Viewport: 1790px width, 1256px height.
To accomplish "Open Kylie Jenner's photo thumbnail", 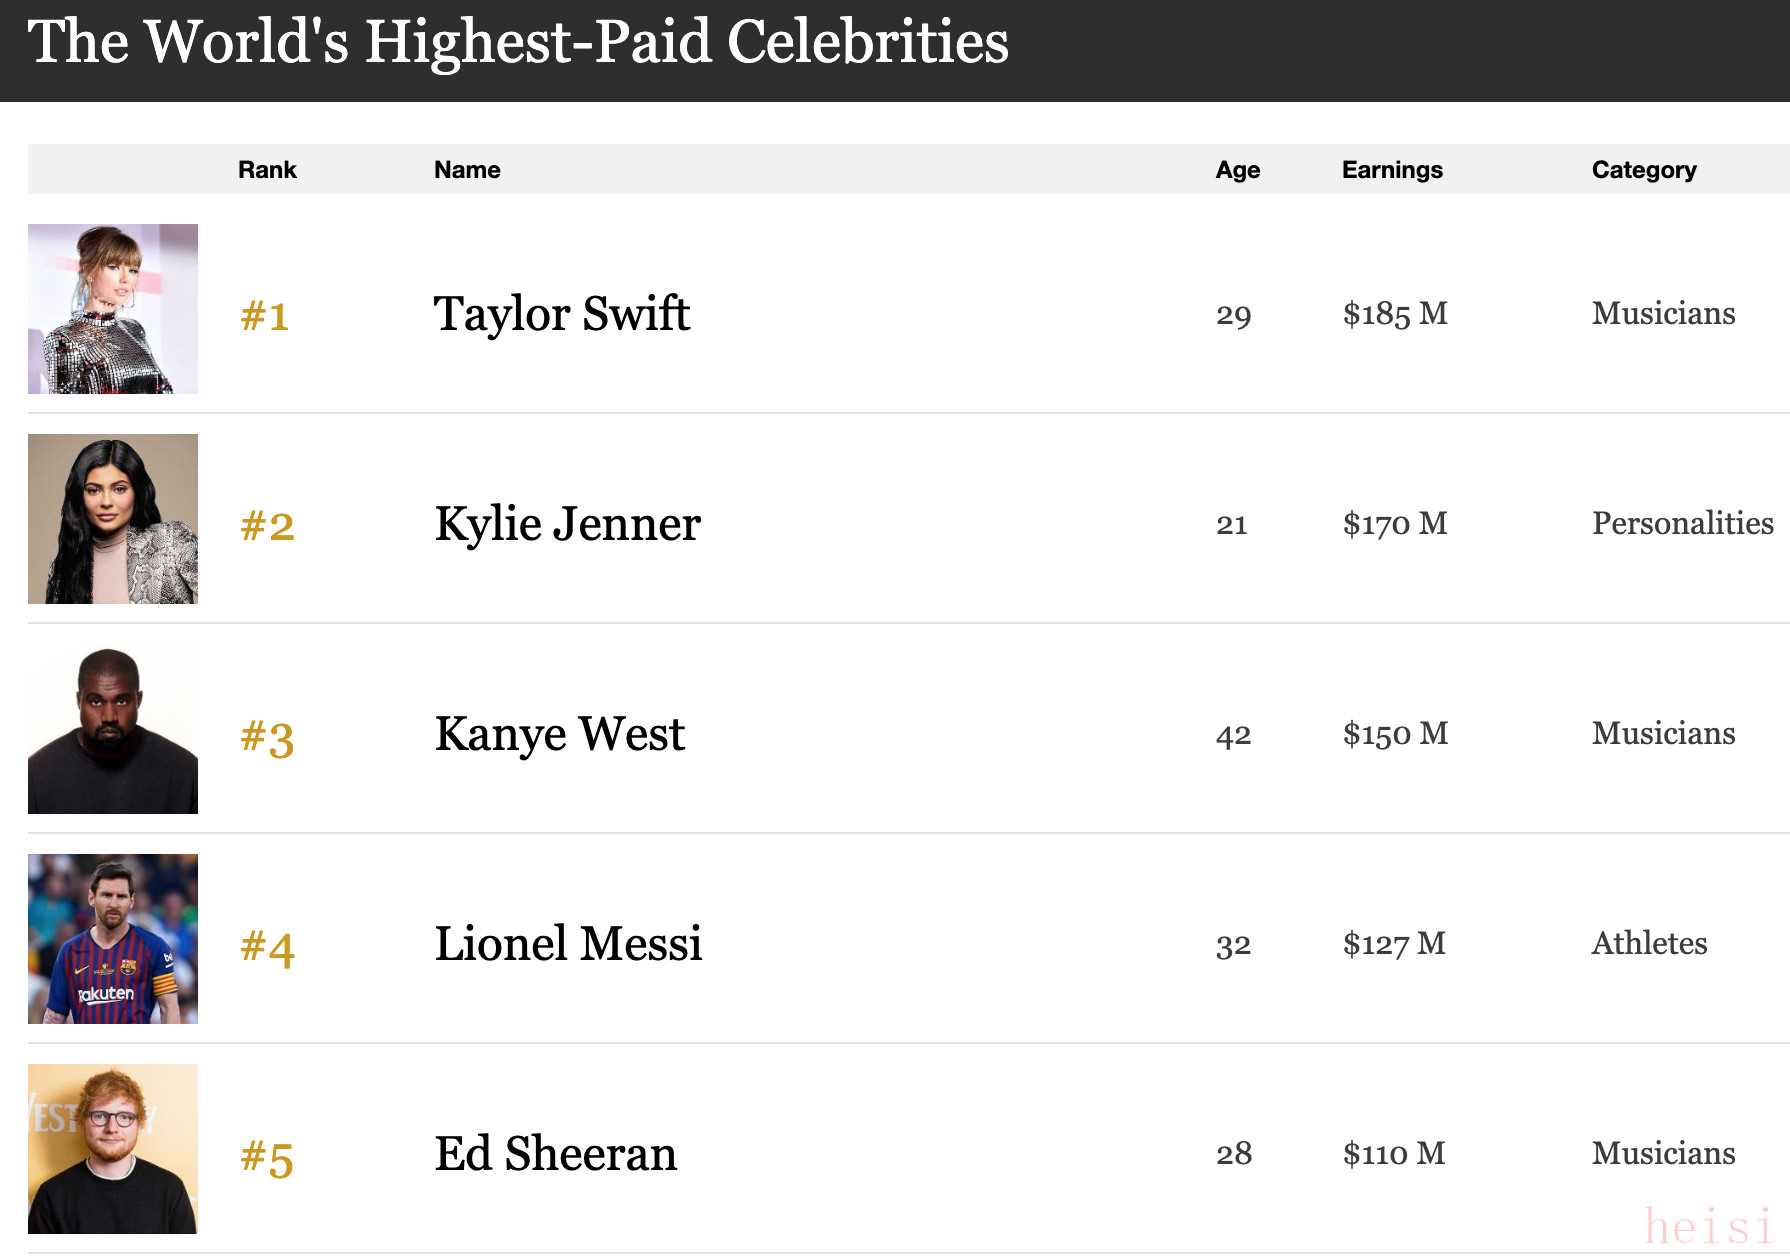I will click(113, 519).
